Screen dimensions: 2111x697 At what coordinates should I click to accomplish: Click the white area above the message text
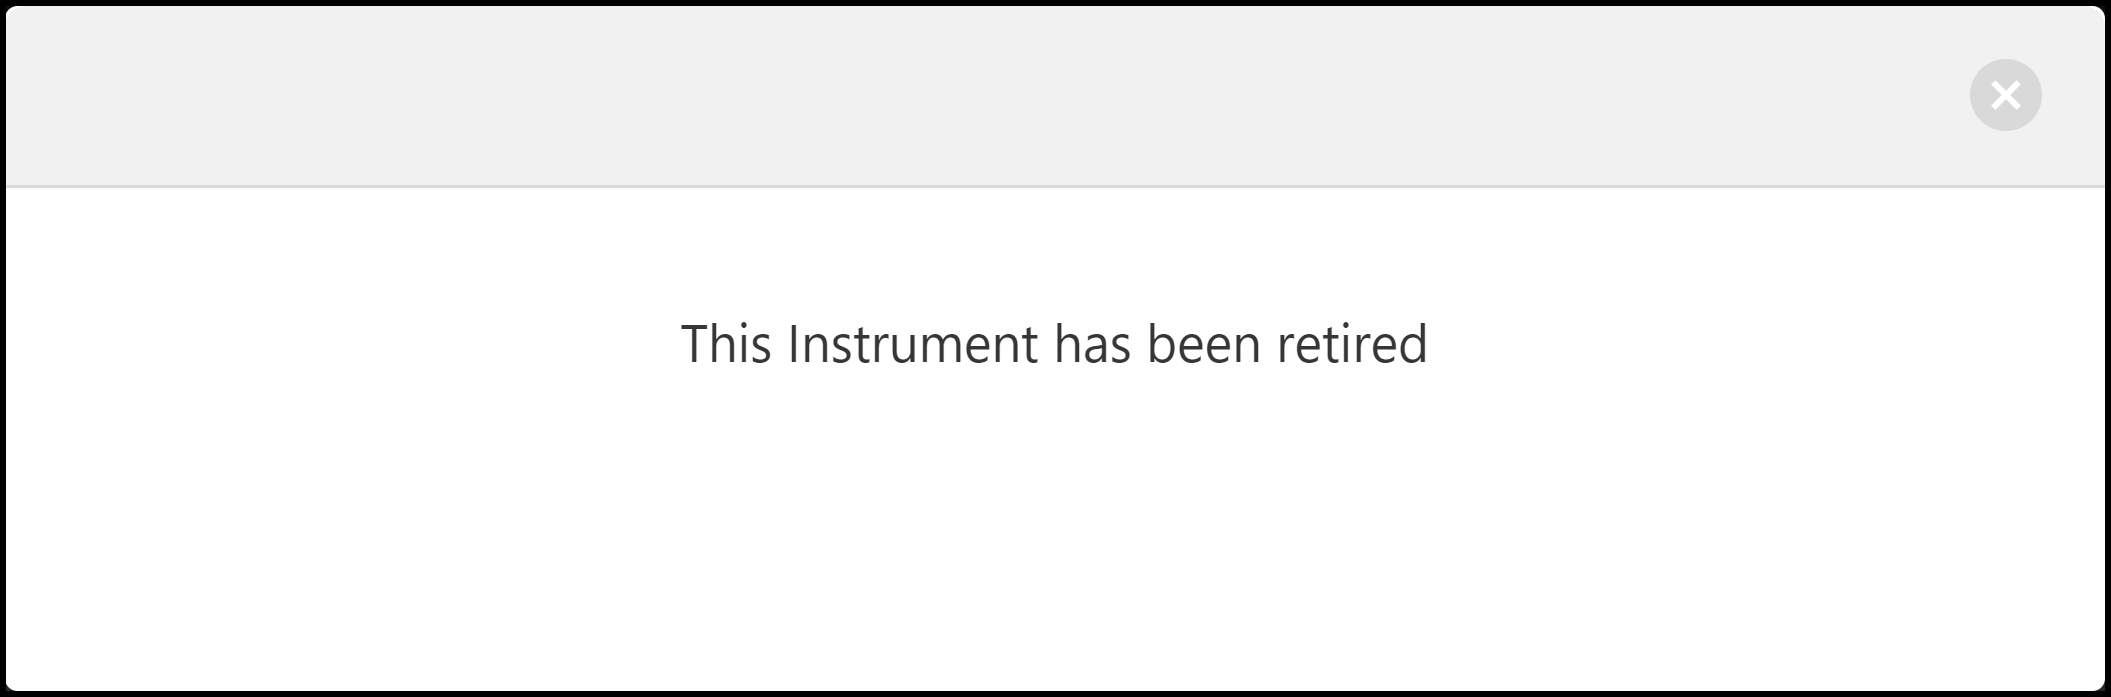coord(1054,250)
